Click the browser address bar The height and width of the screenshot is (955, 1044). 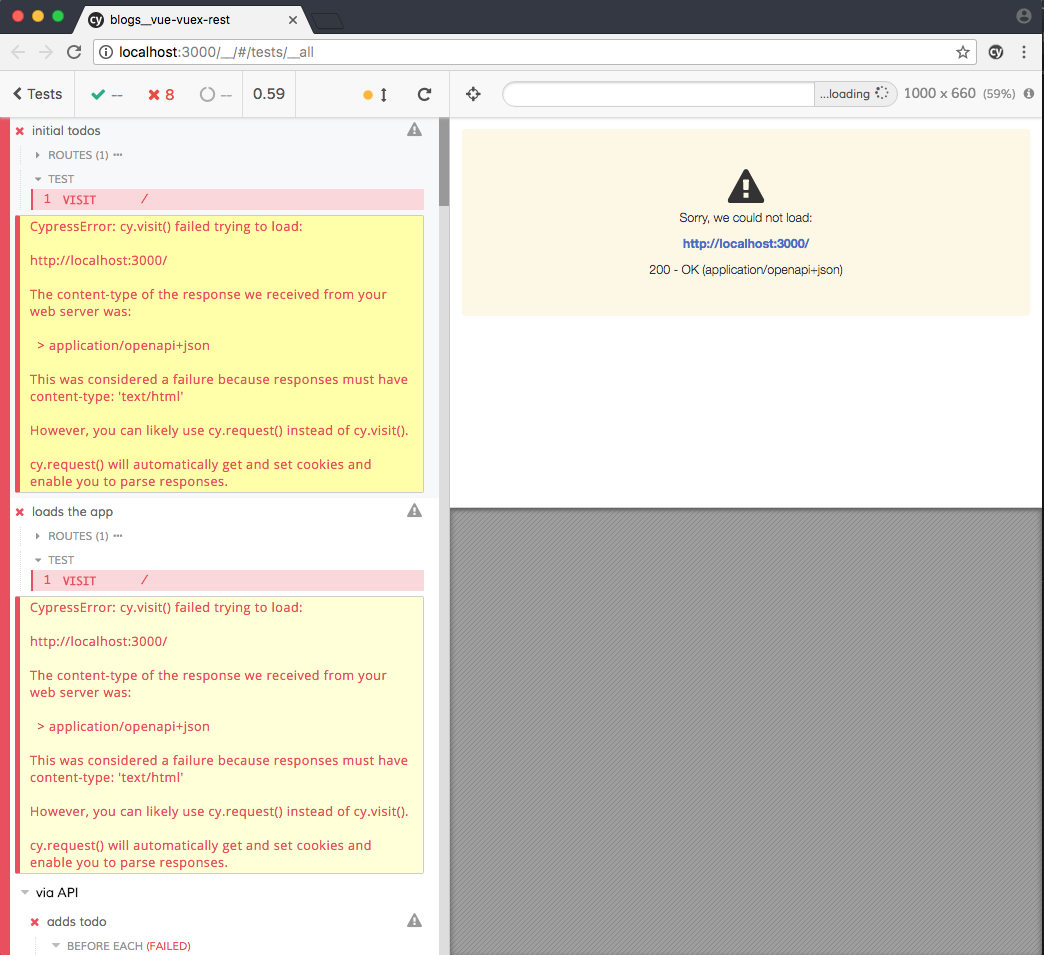point(535,52)
